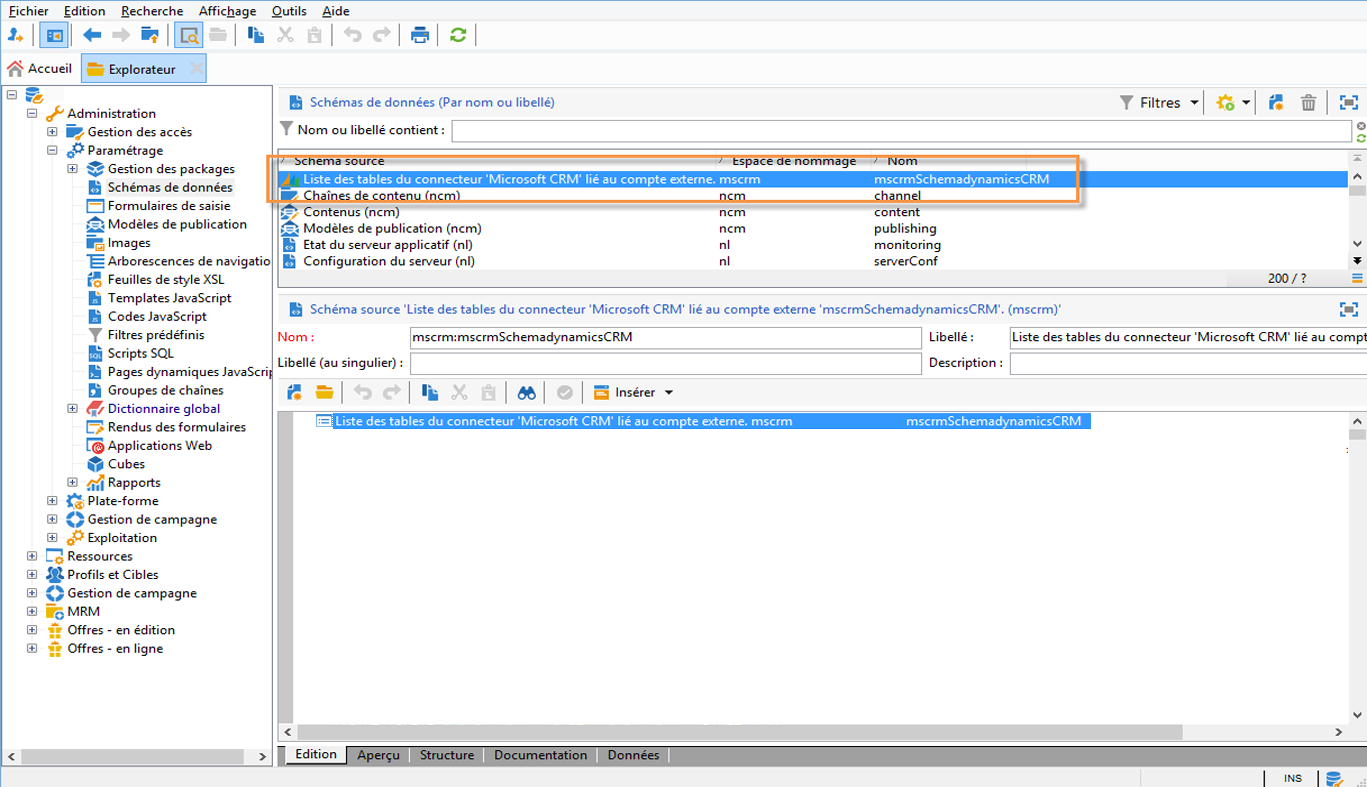Click the 'Libellé (au singulier)' input field
This screenshot has height=787, width=1367.
pyautogui.click(x=666, y=363)
